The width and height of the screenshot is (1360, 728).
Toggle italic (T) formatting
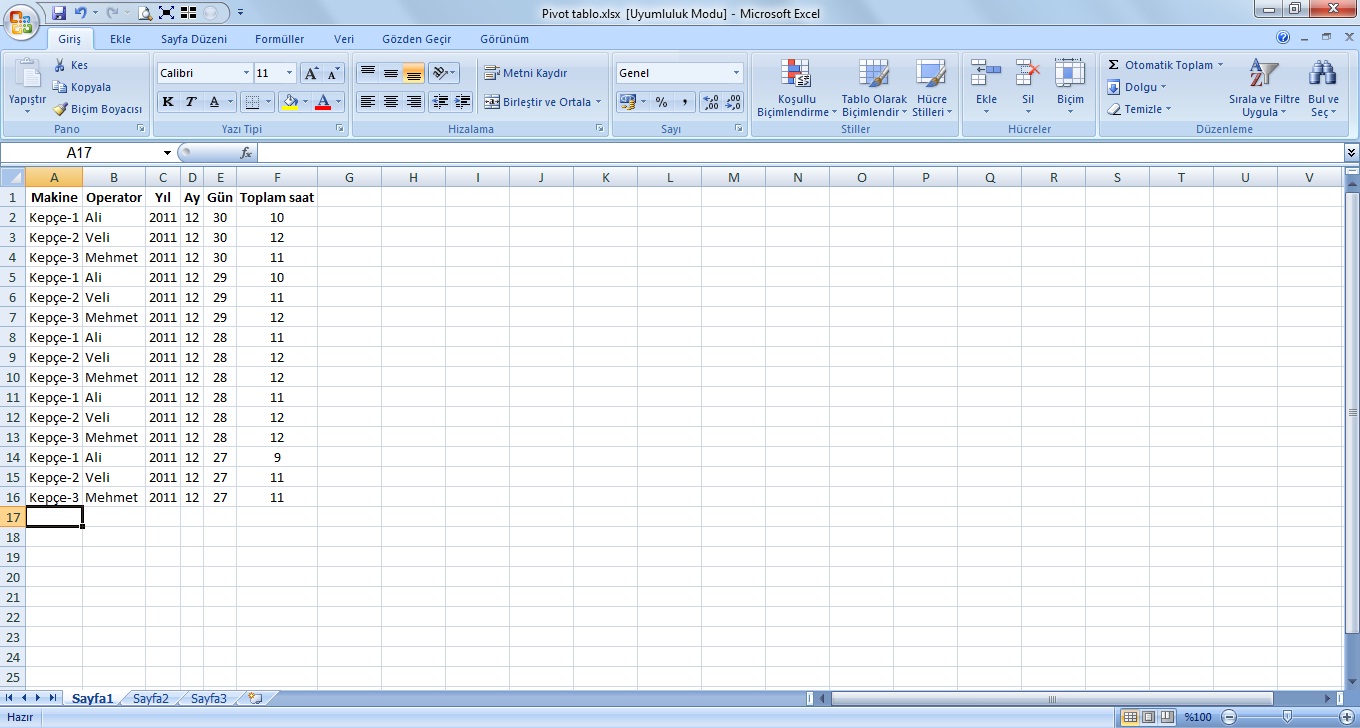(x=191, y=101)
